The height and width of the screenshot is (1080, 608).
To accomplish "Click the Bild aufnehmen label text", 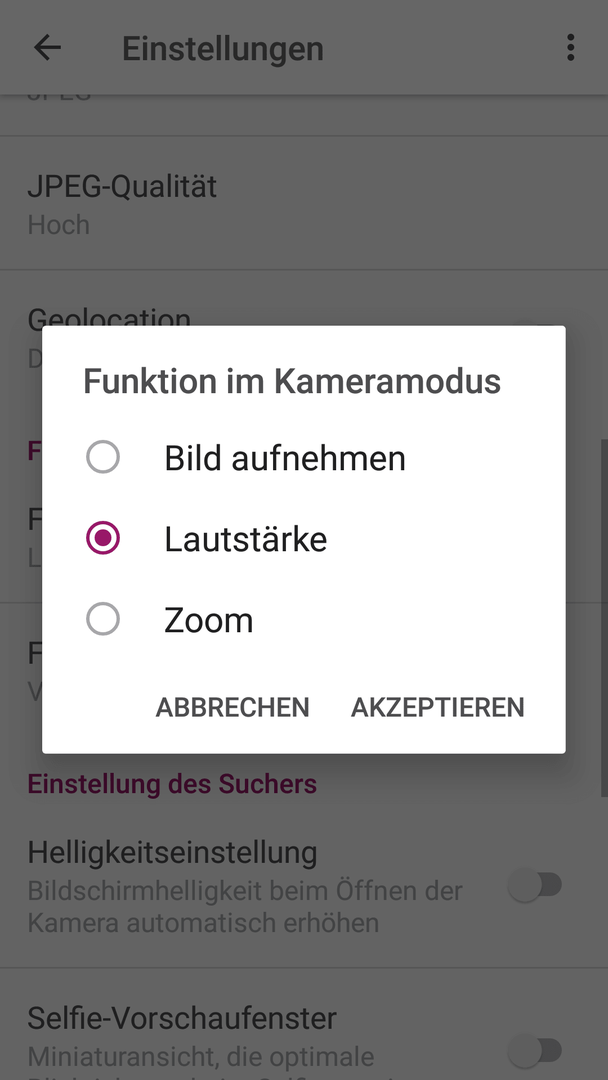I will click(x=284, y=458).
